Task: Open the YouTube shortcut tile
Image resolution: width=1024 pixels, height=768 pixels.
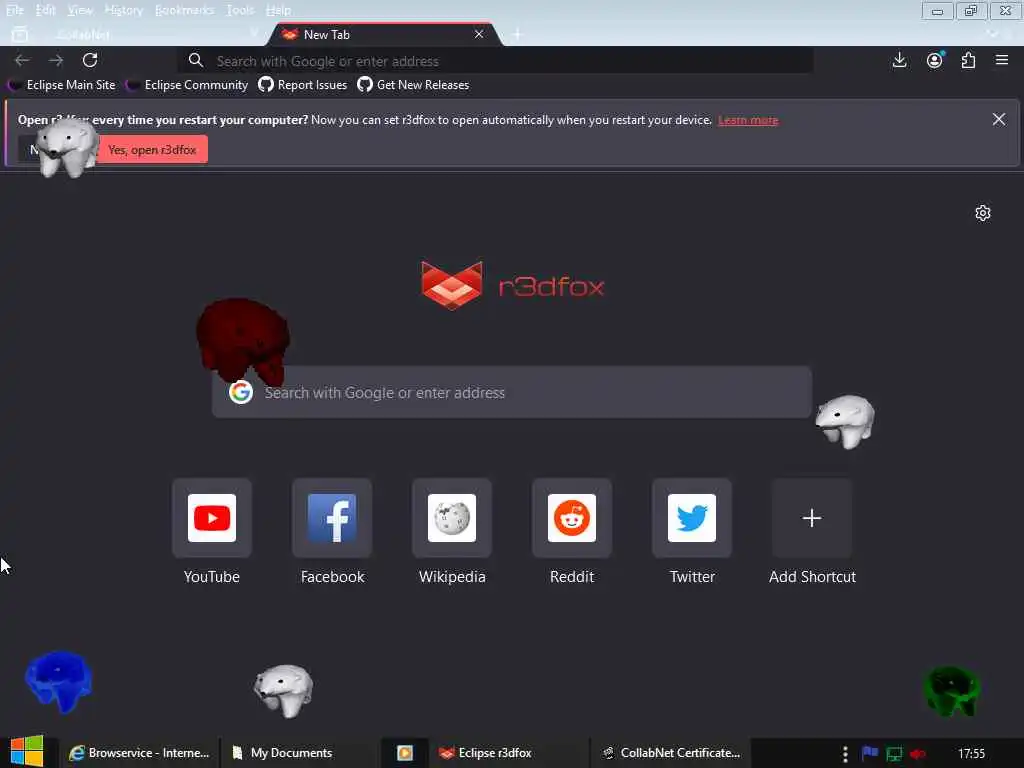Action: coord(212,518)
